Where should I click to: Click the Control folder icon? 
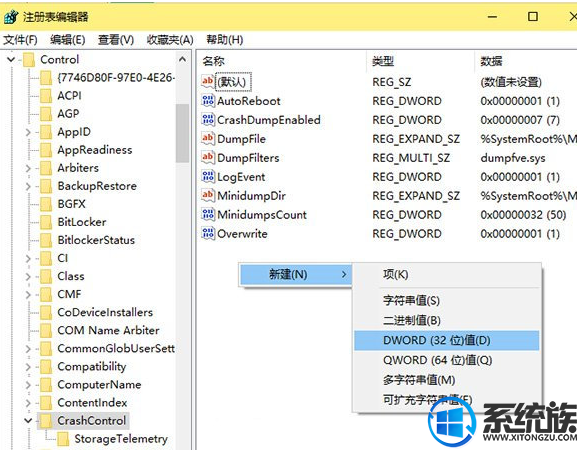pyautogui.click(x=29, y=60)
